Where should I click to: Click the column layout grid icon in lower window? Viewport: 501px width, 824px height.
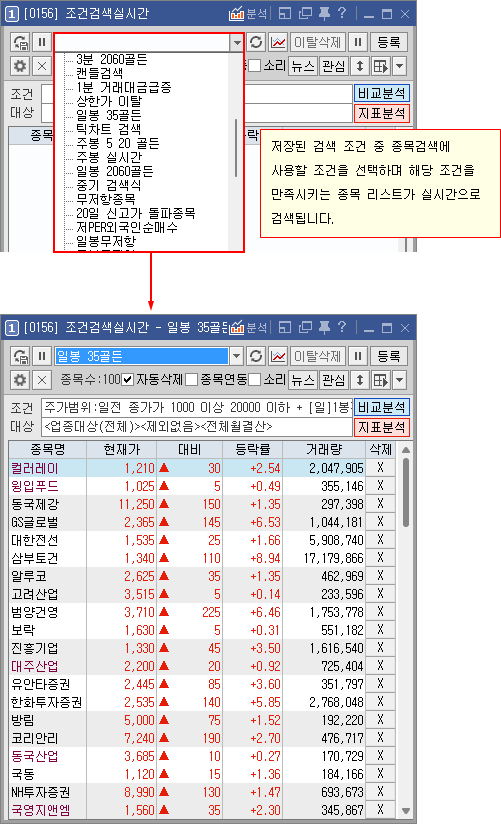[381, 379]
